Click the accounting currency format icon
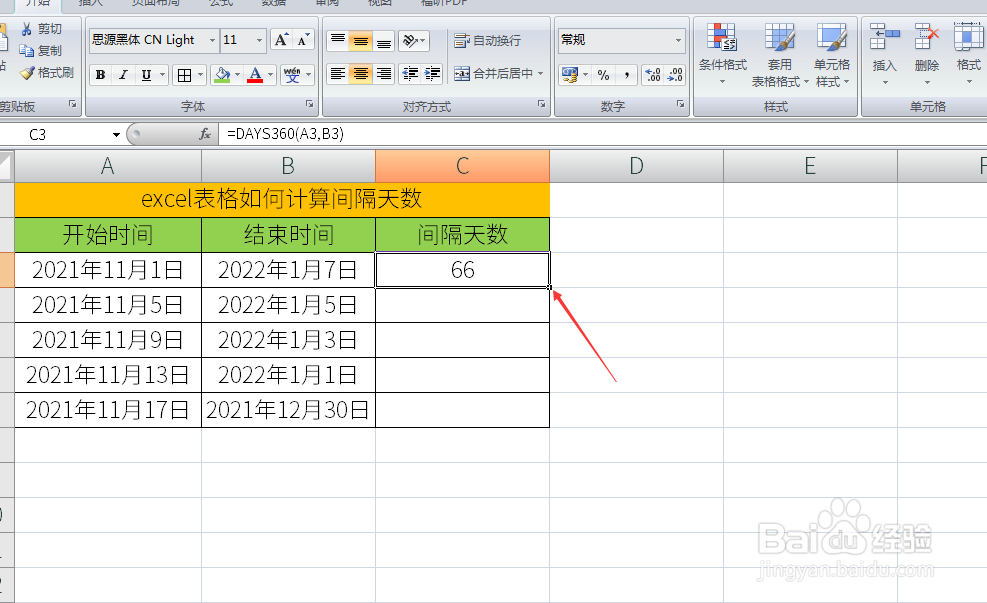987x603 pixels. [570, 76]
